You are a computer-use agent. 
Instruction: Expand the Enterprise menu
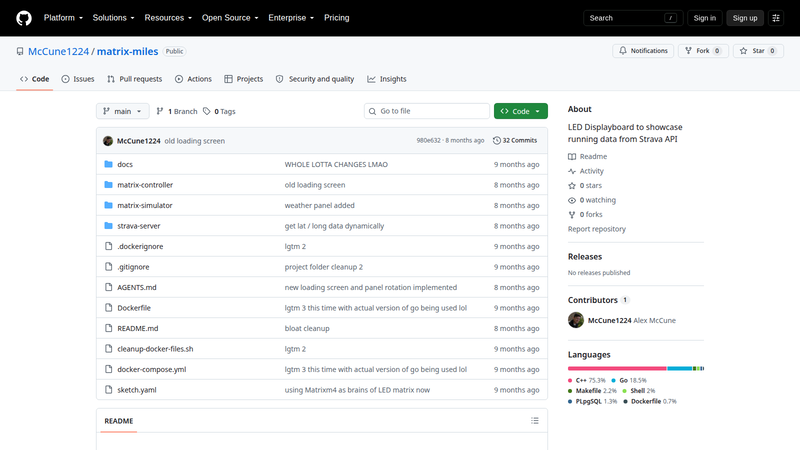(291, 18)
